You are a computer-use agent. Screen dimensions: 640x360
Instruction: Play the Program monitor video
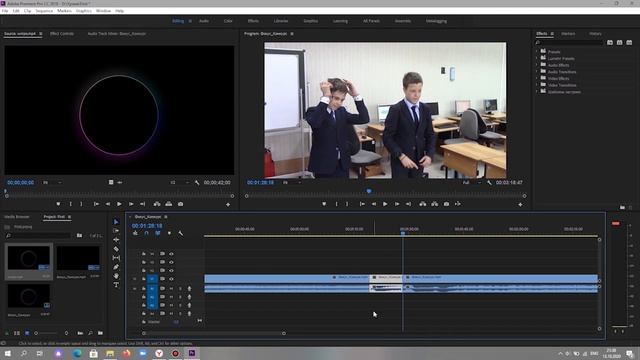click(x=385, y=204)
